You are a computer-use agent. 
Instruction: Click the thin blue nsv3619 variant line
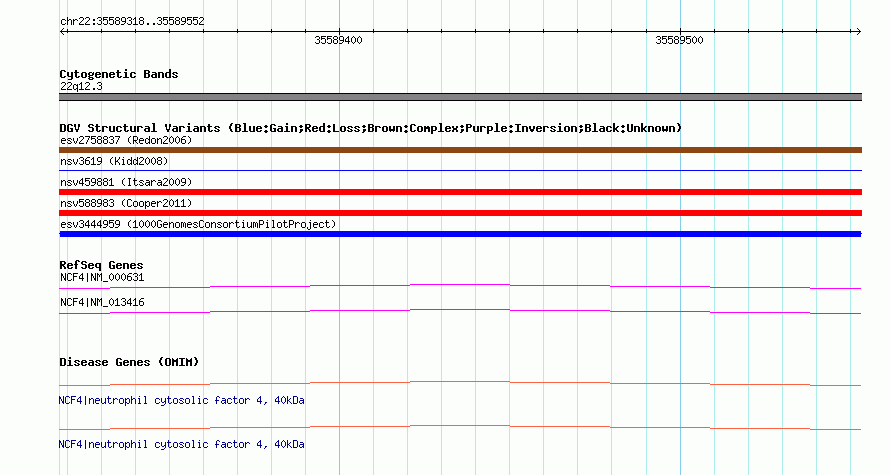click(460, 170)
